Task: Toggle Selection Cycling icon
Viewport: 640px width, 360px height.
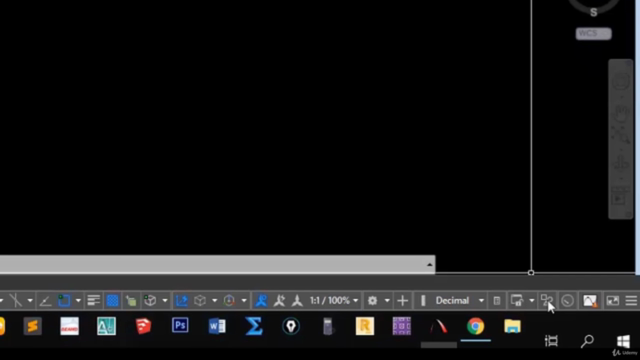Action: pos(131,301)
